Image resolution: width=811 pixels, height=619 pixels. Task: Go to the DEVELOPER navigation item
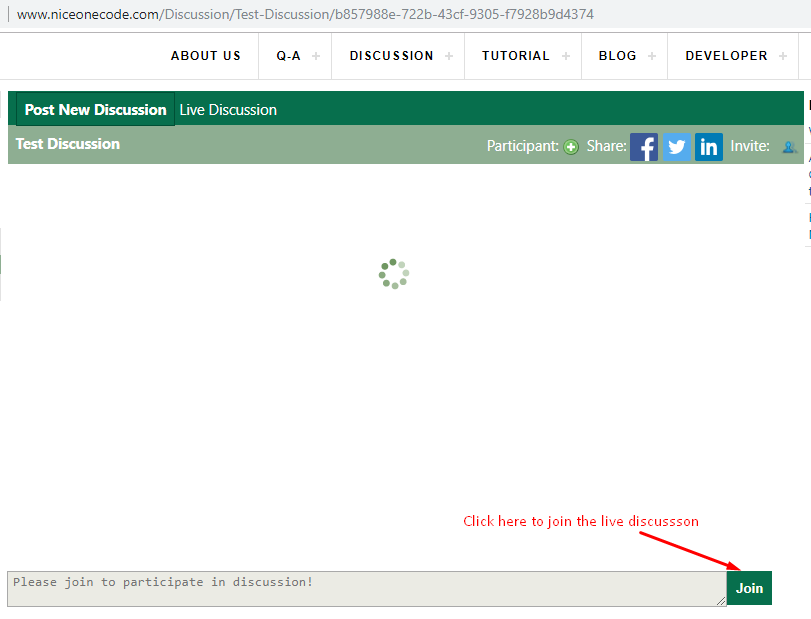pyautogui.click(x=726, y=56)
